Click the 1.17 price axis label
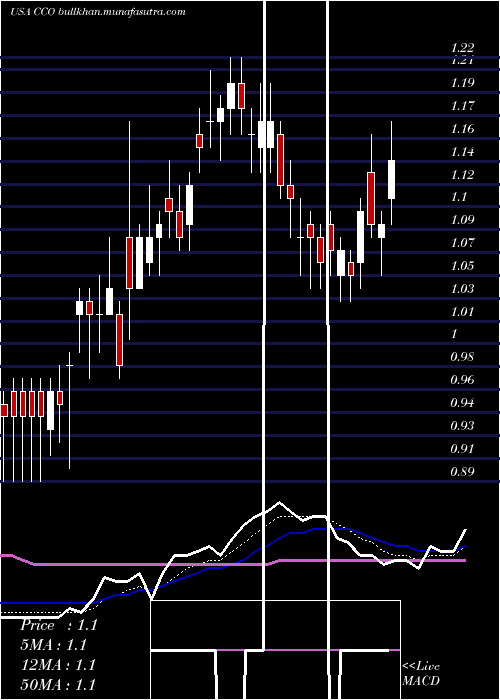500x700 pixels. pos(462,106)
